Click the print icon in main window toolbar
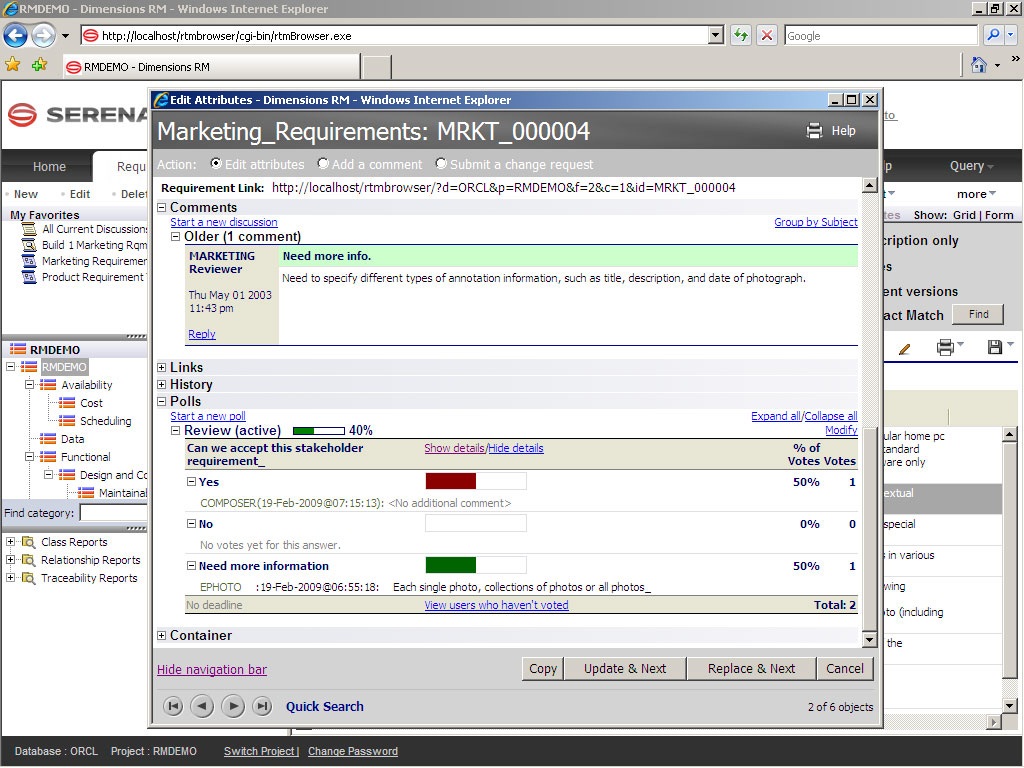 tap(945, 347)
